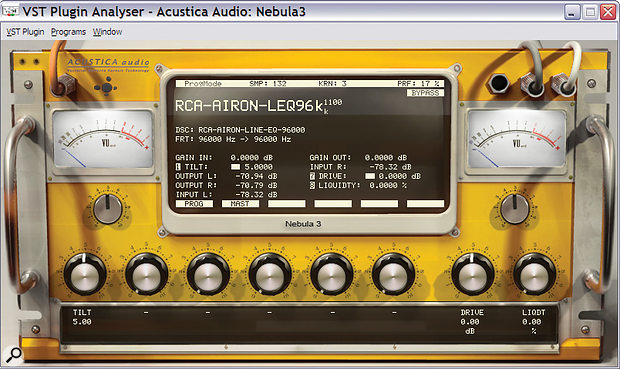Click the magnifier icon in the bottom corner
The width and height of the screenshot is (620, 369).
point(14,354)
